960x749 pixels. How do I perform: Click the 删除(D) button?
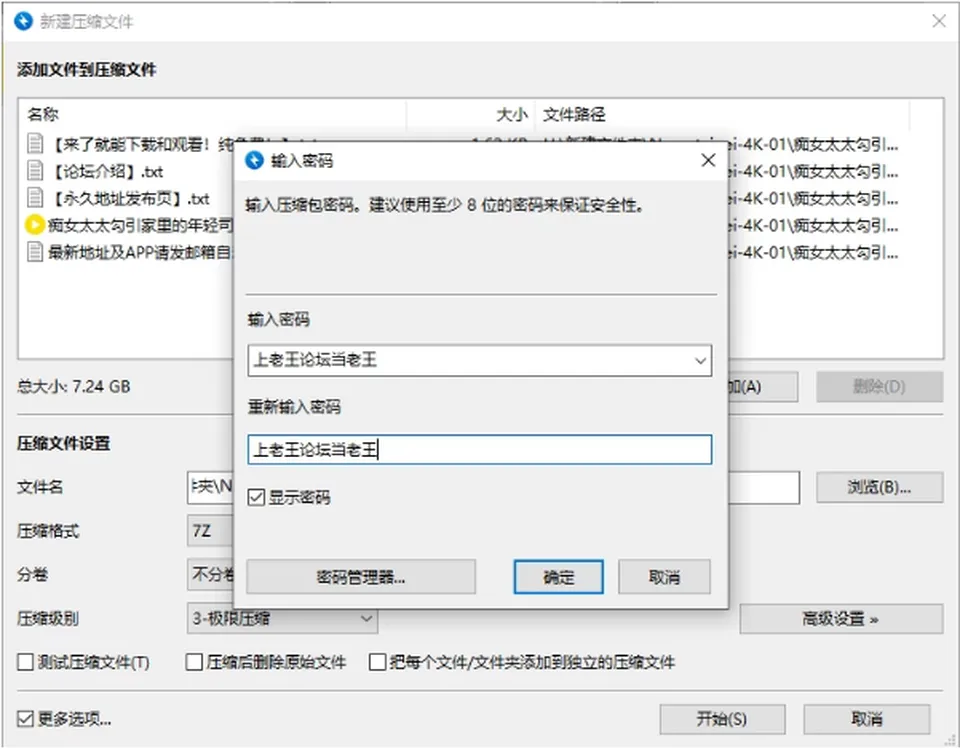pos(879,386)
